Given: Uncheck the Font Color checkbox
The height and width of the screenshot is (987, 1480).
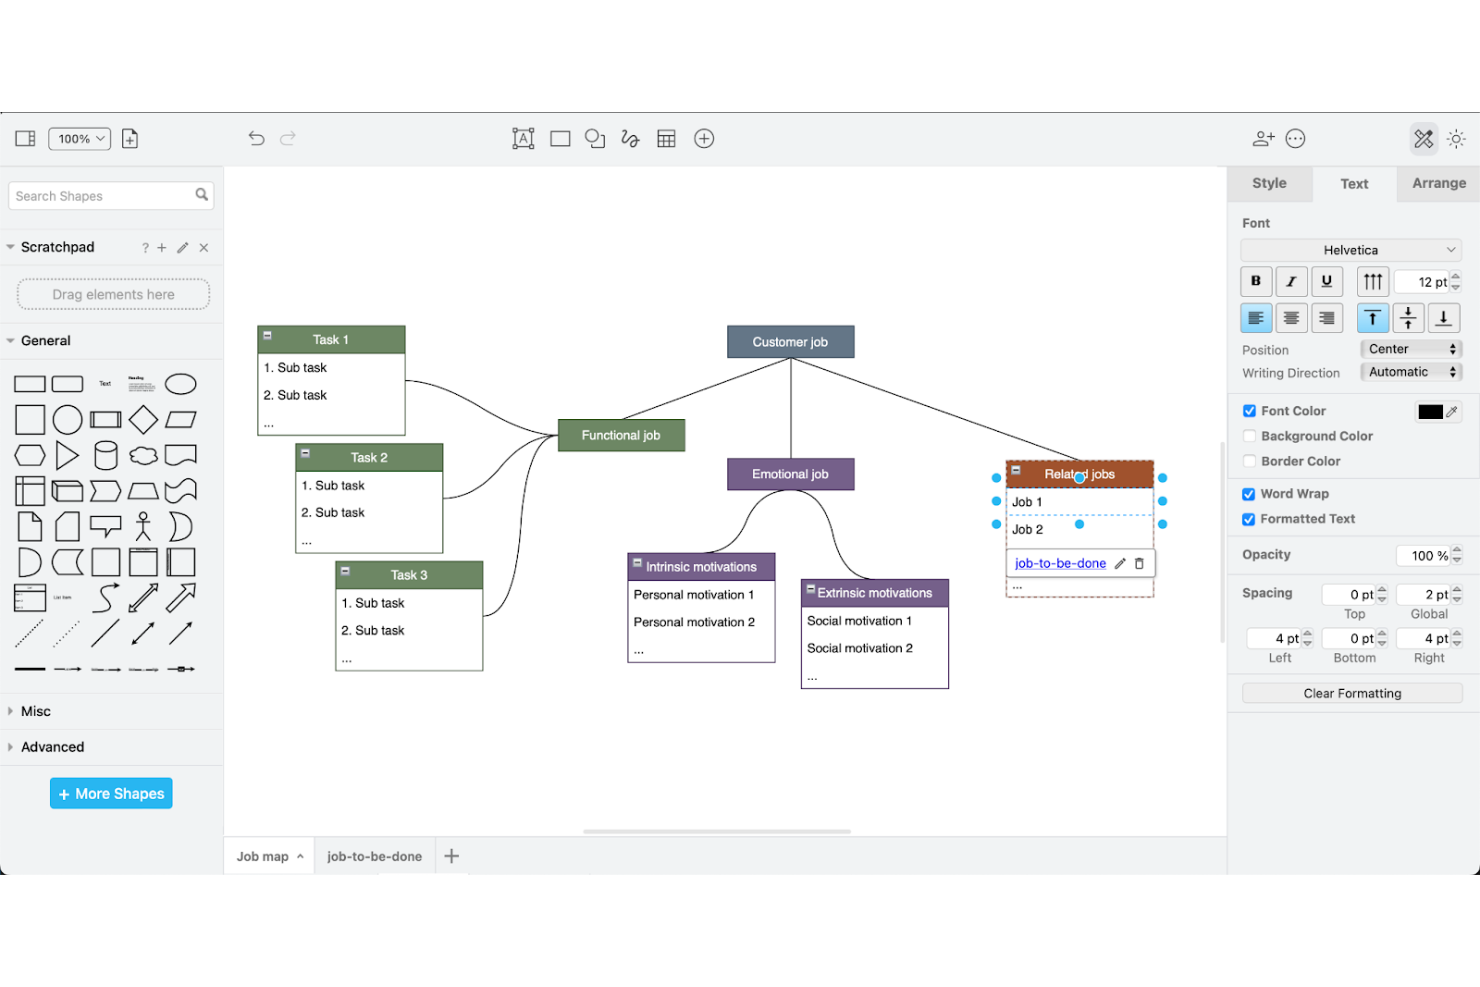Looking at the screenshot, I should point(1249,411).
